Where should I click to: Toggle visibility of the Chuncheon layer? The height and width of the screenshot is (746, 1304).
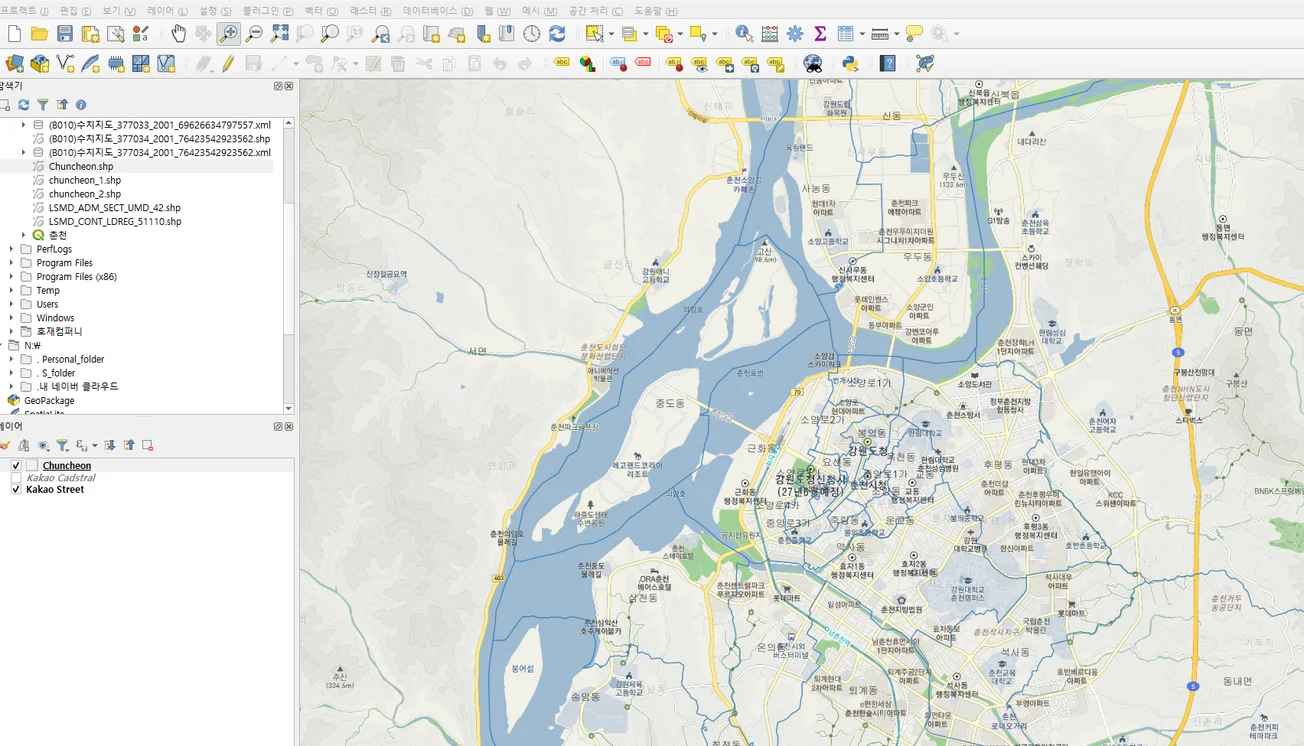16,466
